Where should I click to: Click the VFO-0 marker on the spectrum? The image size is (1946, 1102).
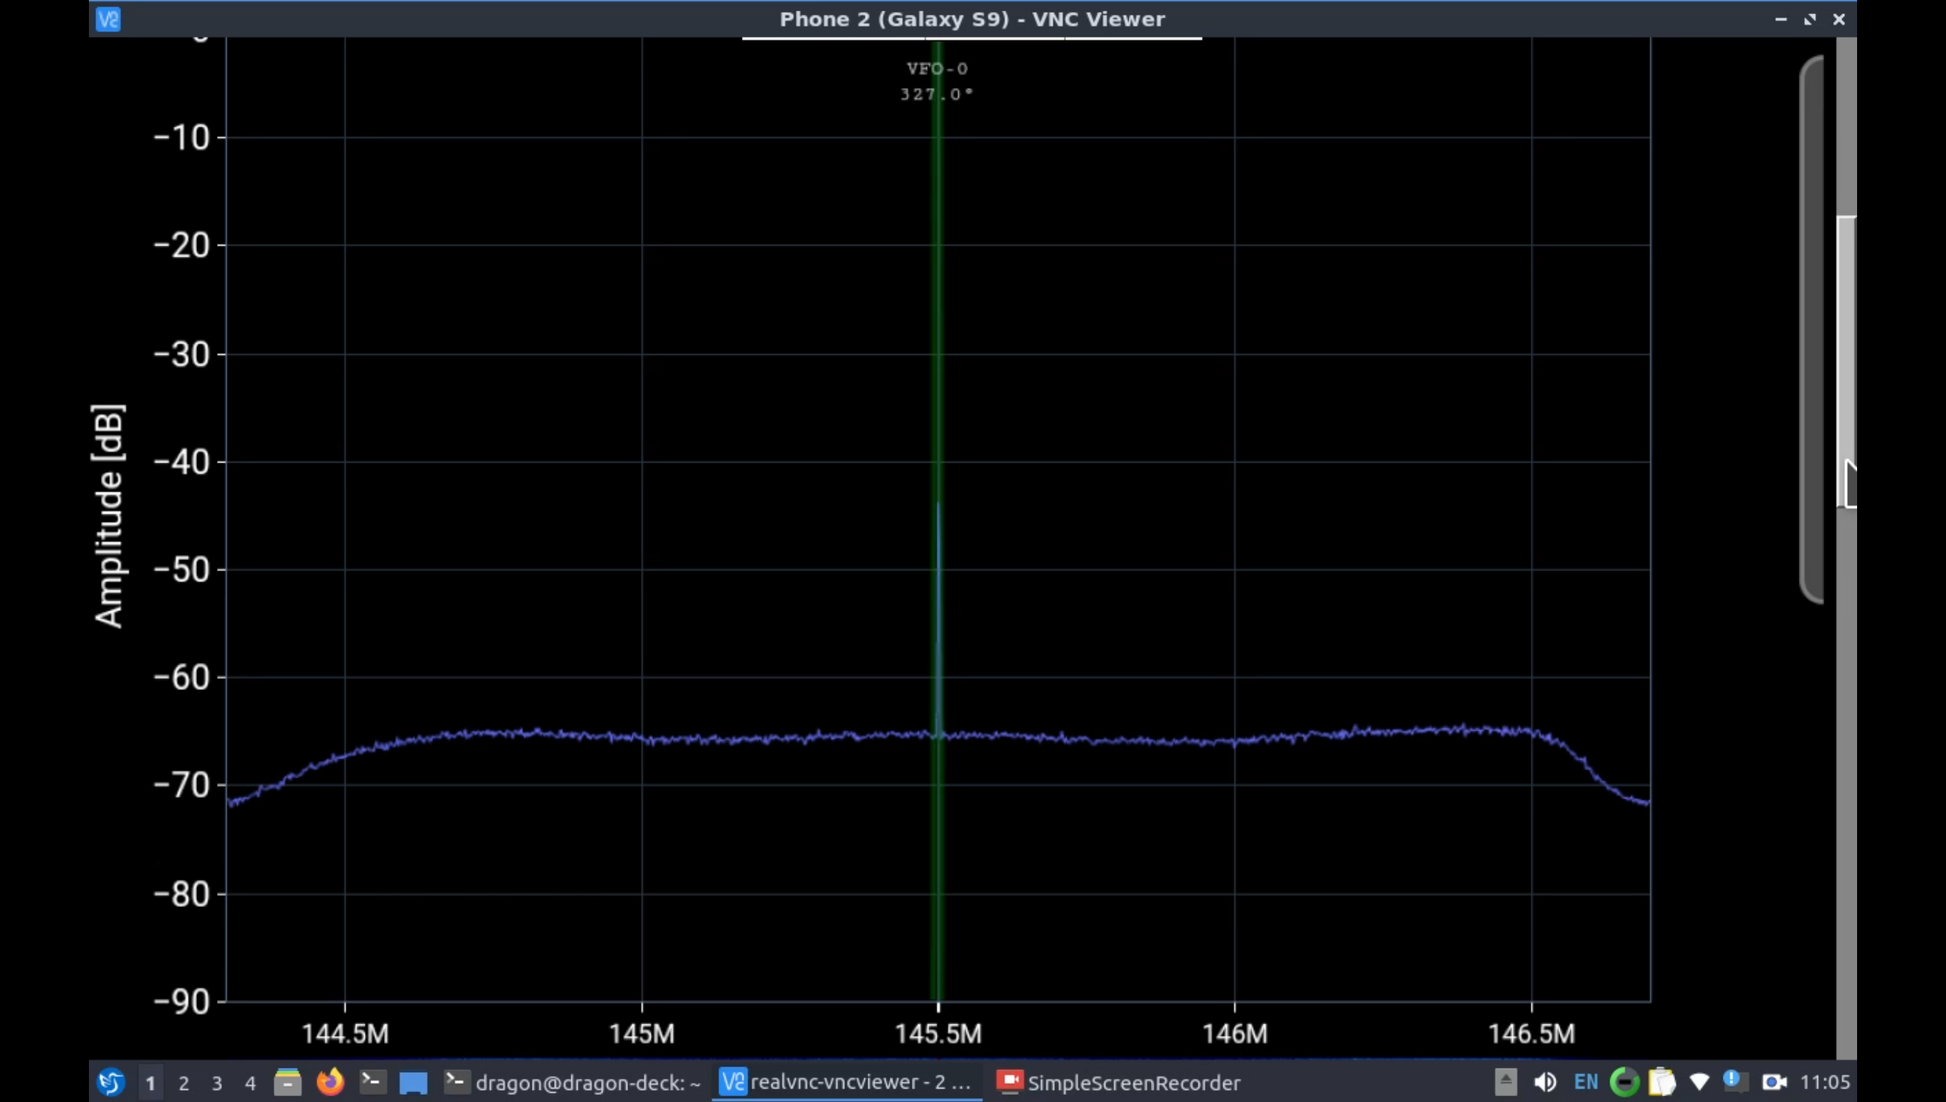click(937, 69)
